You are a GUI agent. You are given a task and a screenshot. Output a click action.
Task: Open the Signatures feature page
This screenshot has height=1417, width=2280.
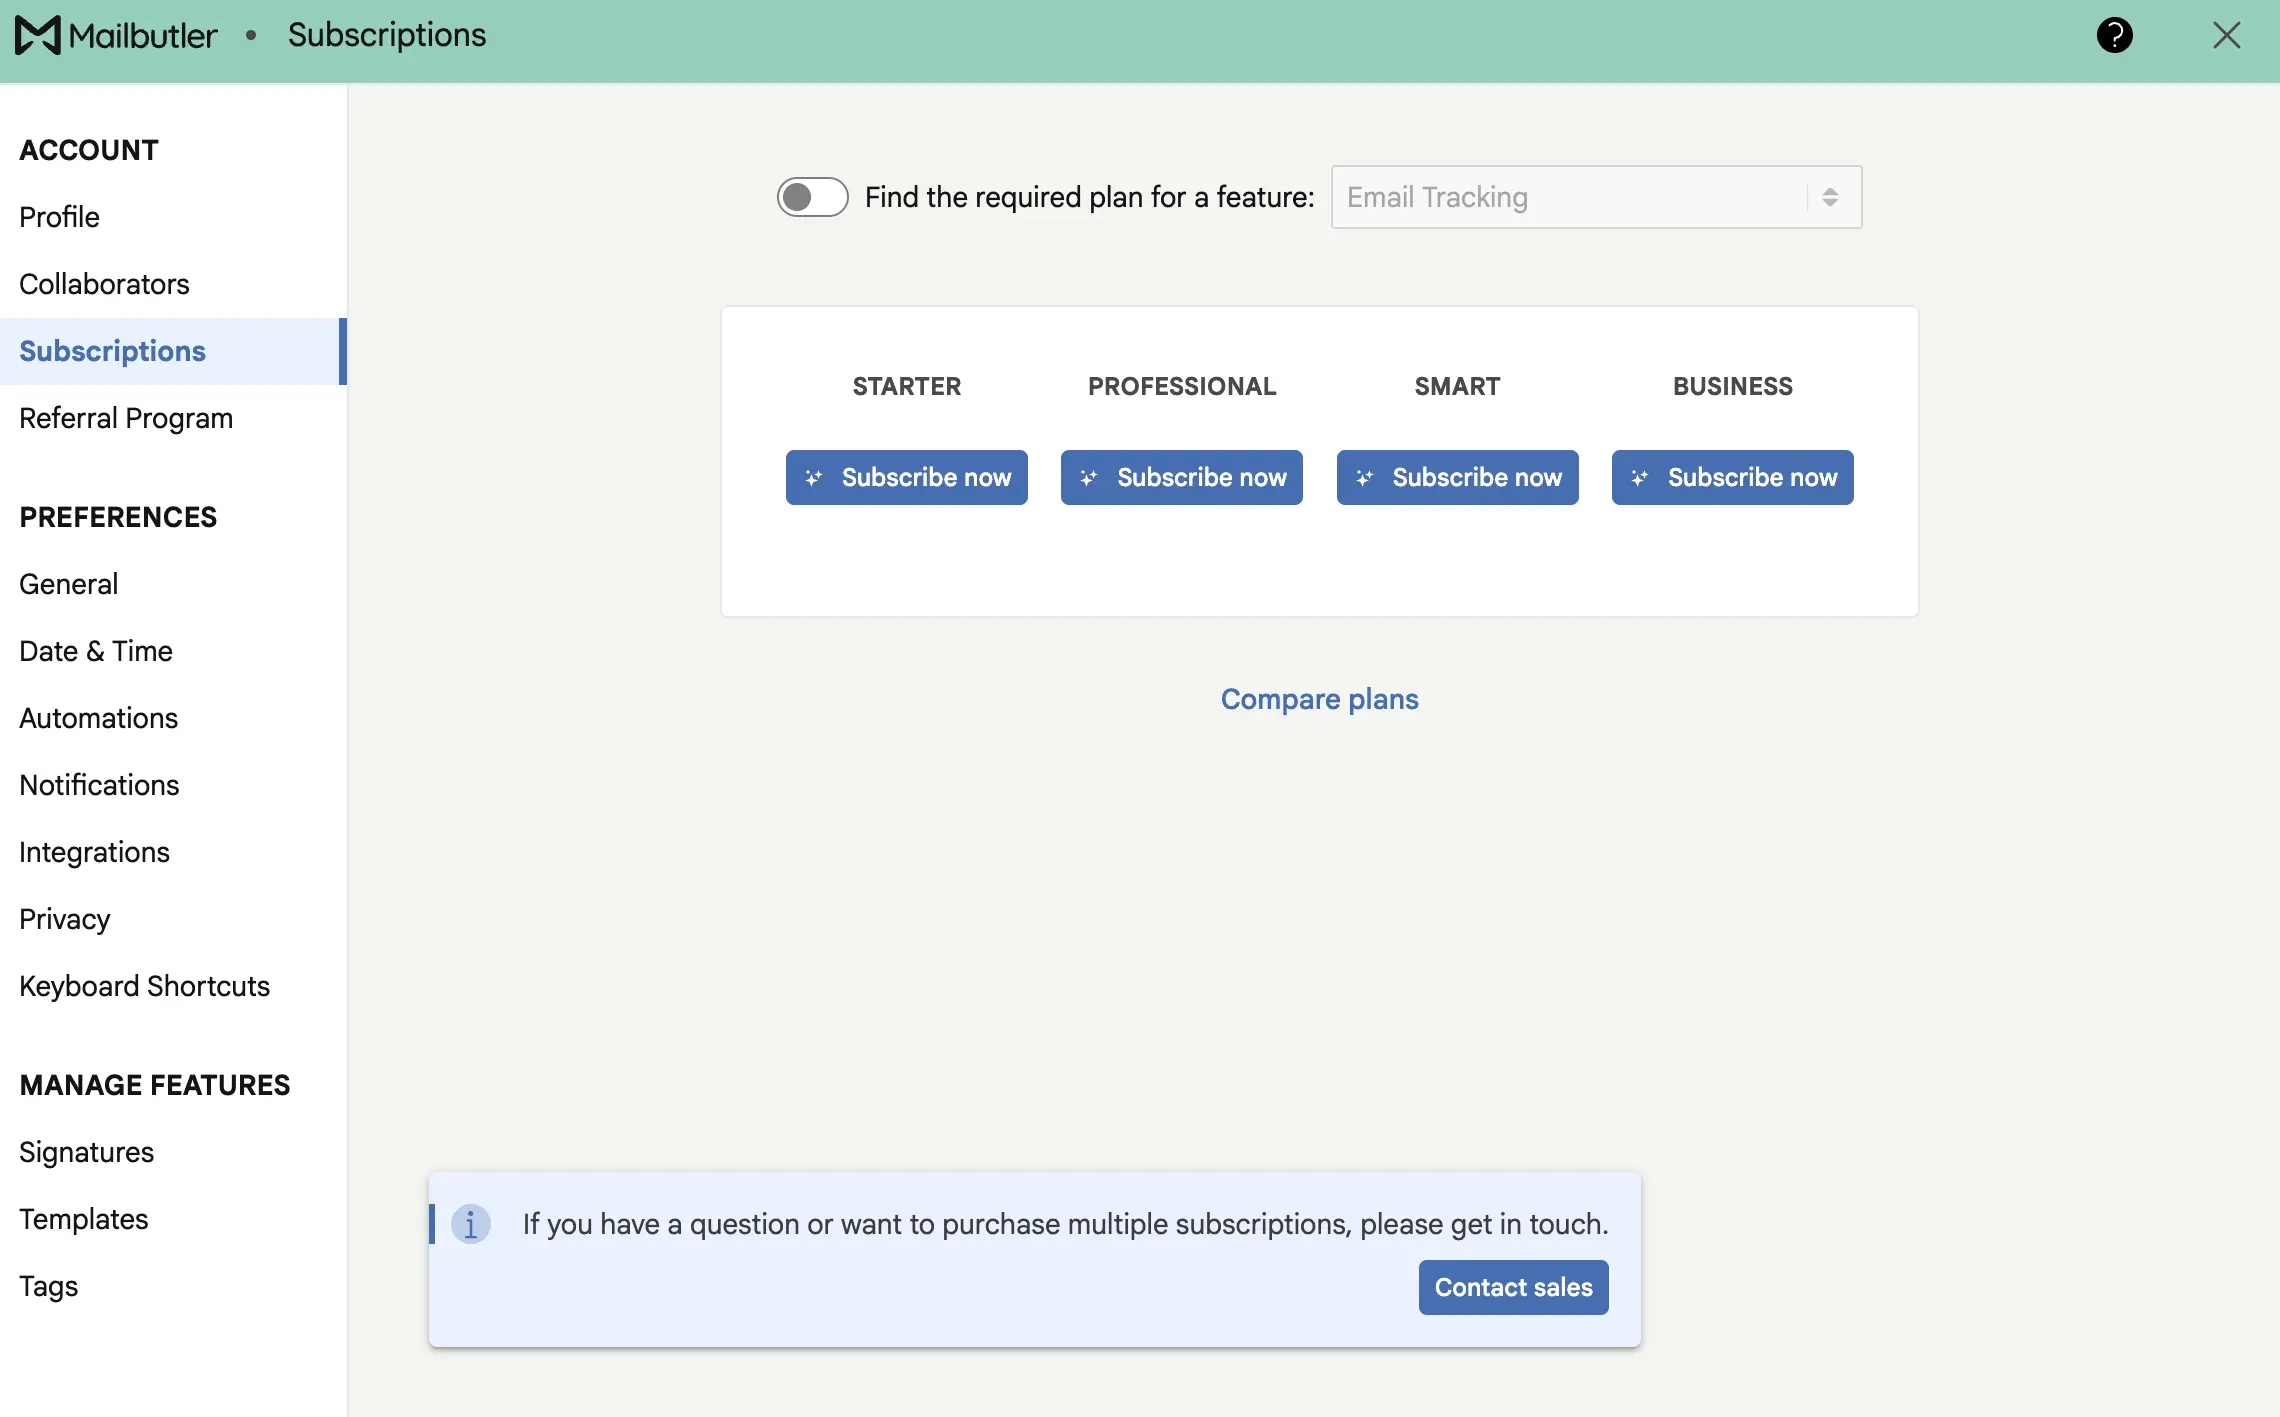coord(86,1152)
